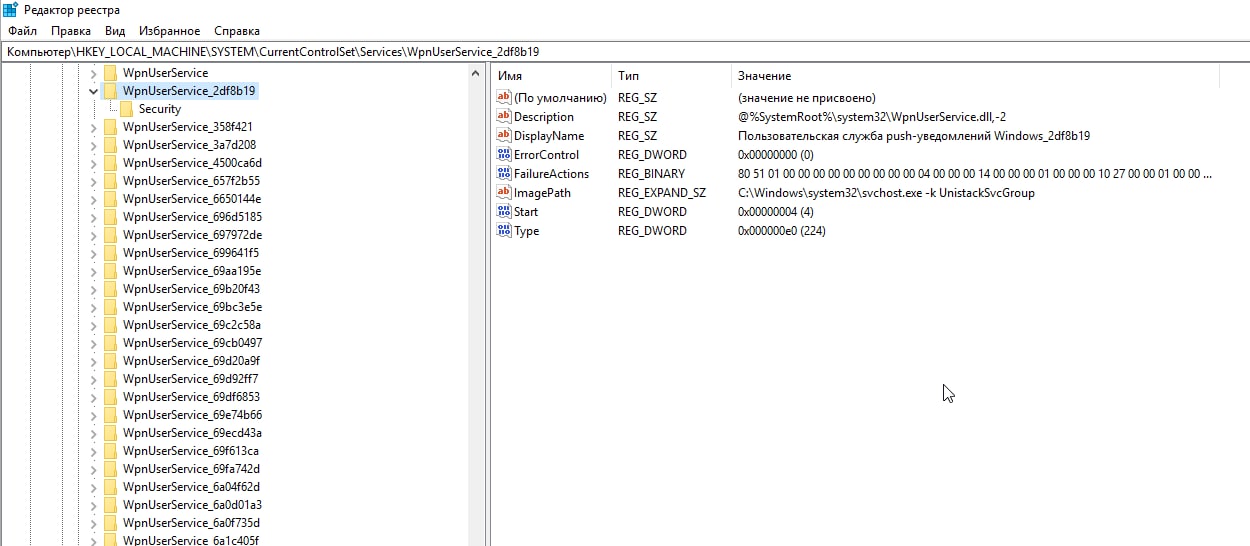Open the Избранное menu
The width and height of the screenshot is (1250, 546).
point(170,31)
